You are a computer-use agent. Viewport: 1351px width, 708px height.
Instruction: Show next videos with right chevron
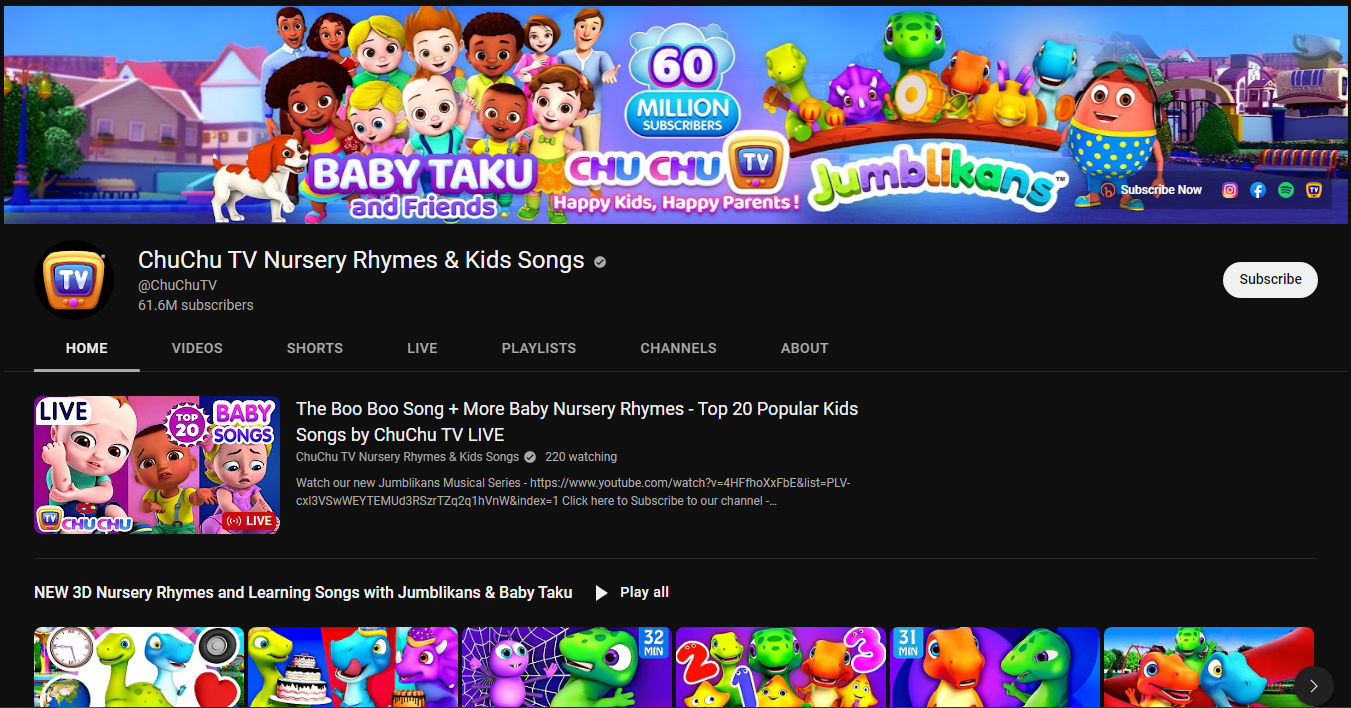click(1314, 686)
